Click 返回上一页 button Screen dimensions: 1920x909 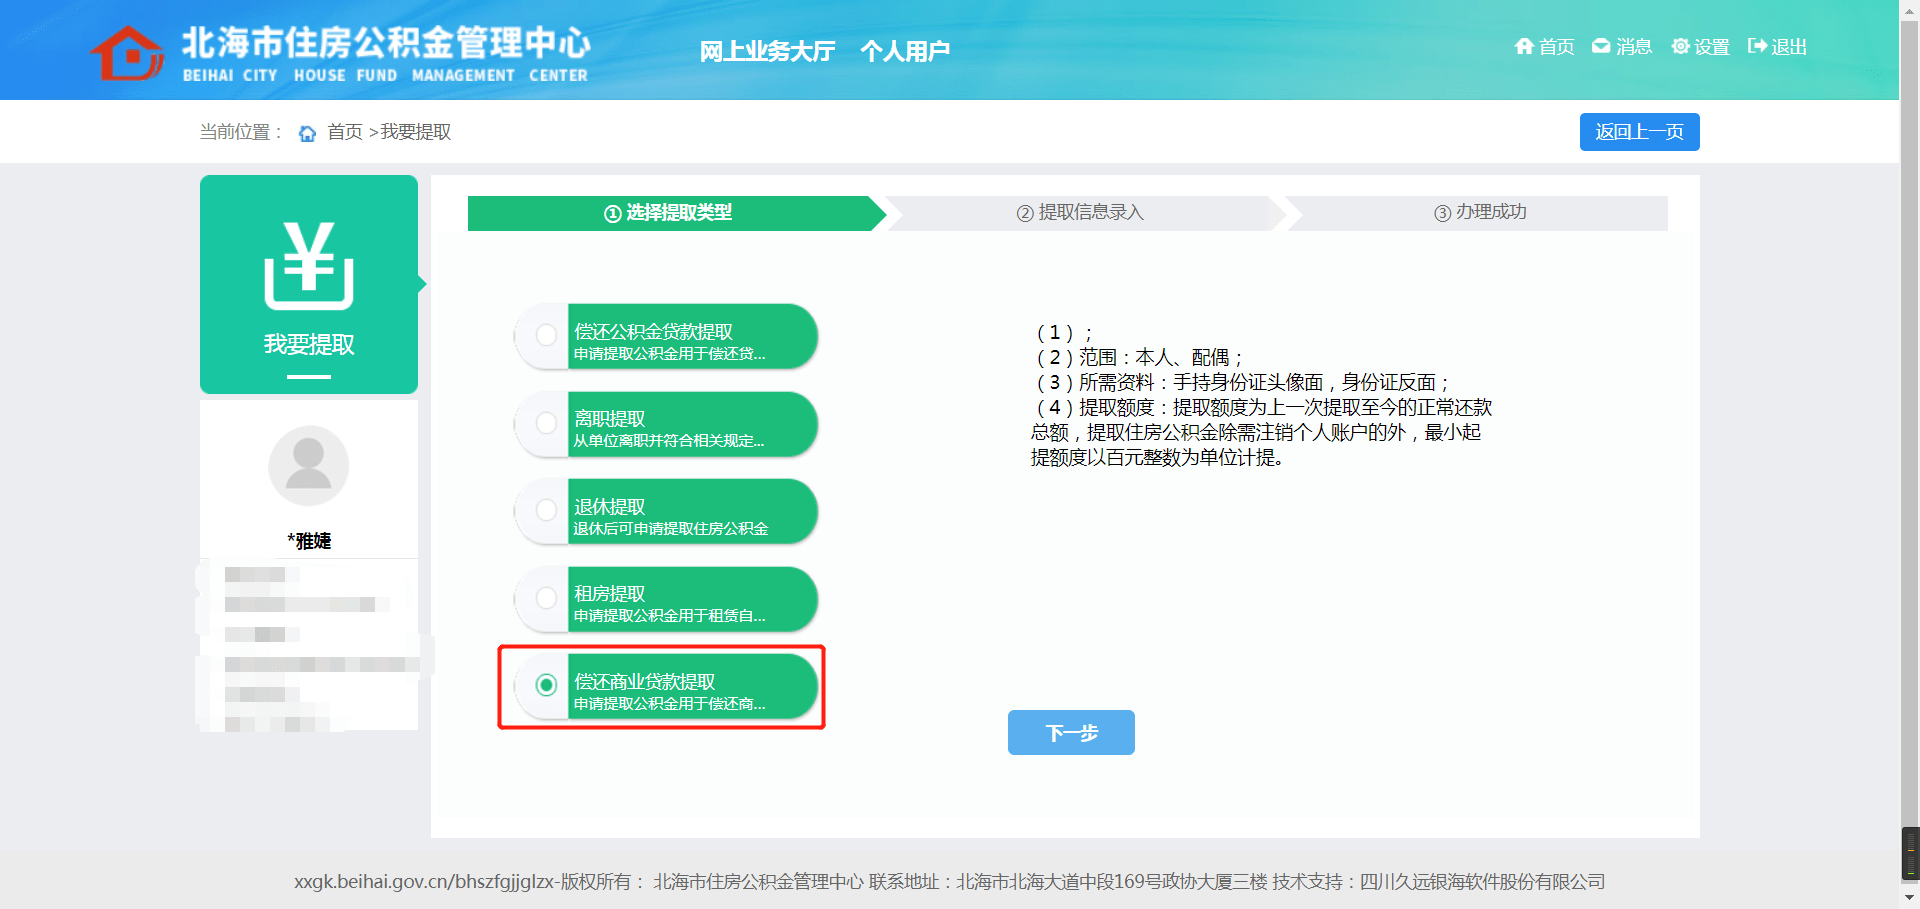coord(1639,132)
